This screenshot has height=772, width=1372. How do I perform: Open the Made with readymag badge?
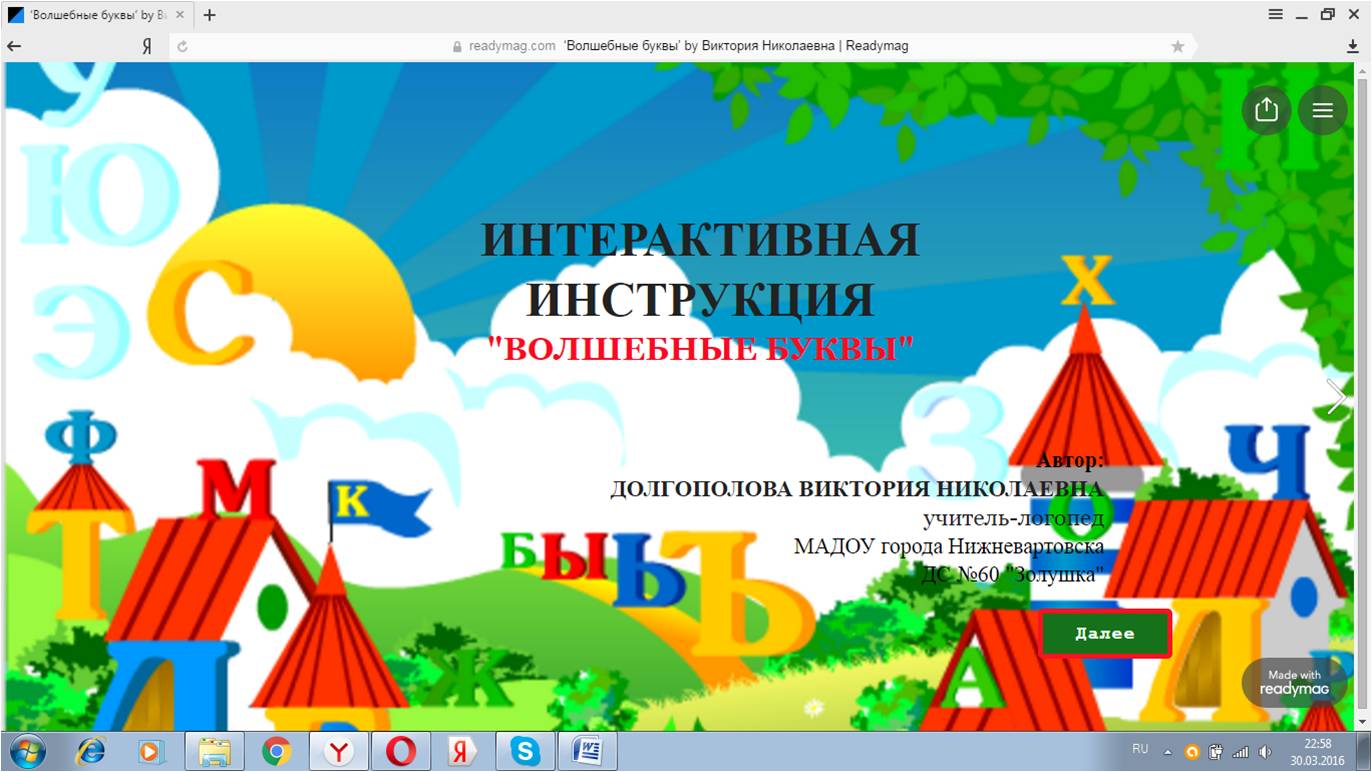click(1294, 682)
